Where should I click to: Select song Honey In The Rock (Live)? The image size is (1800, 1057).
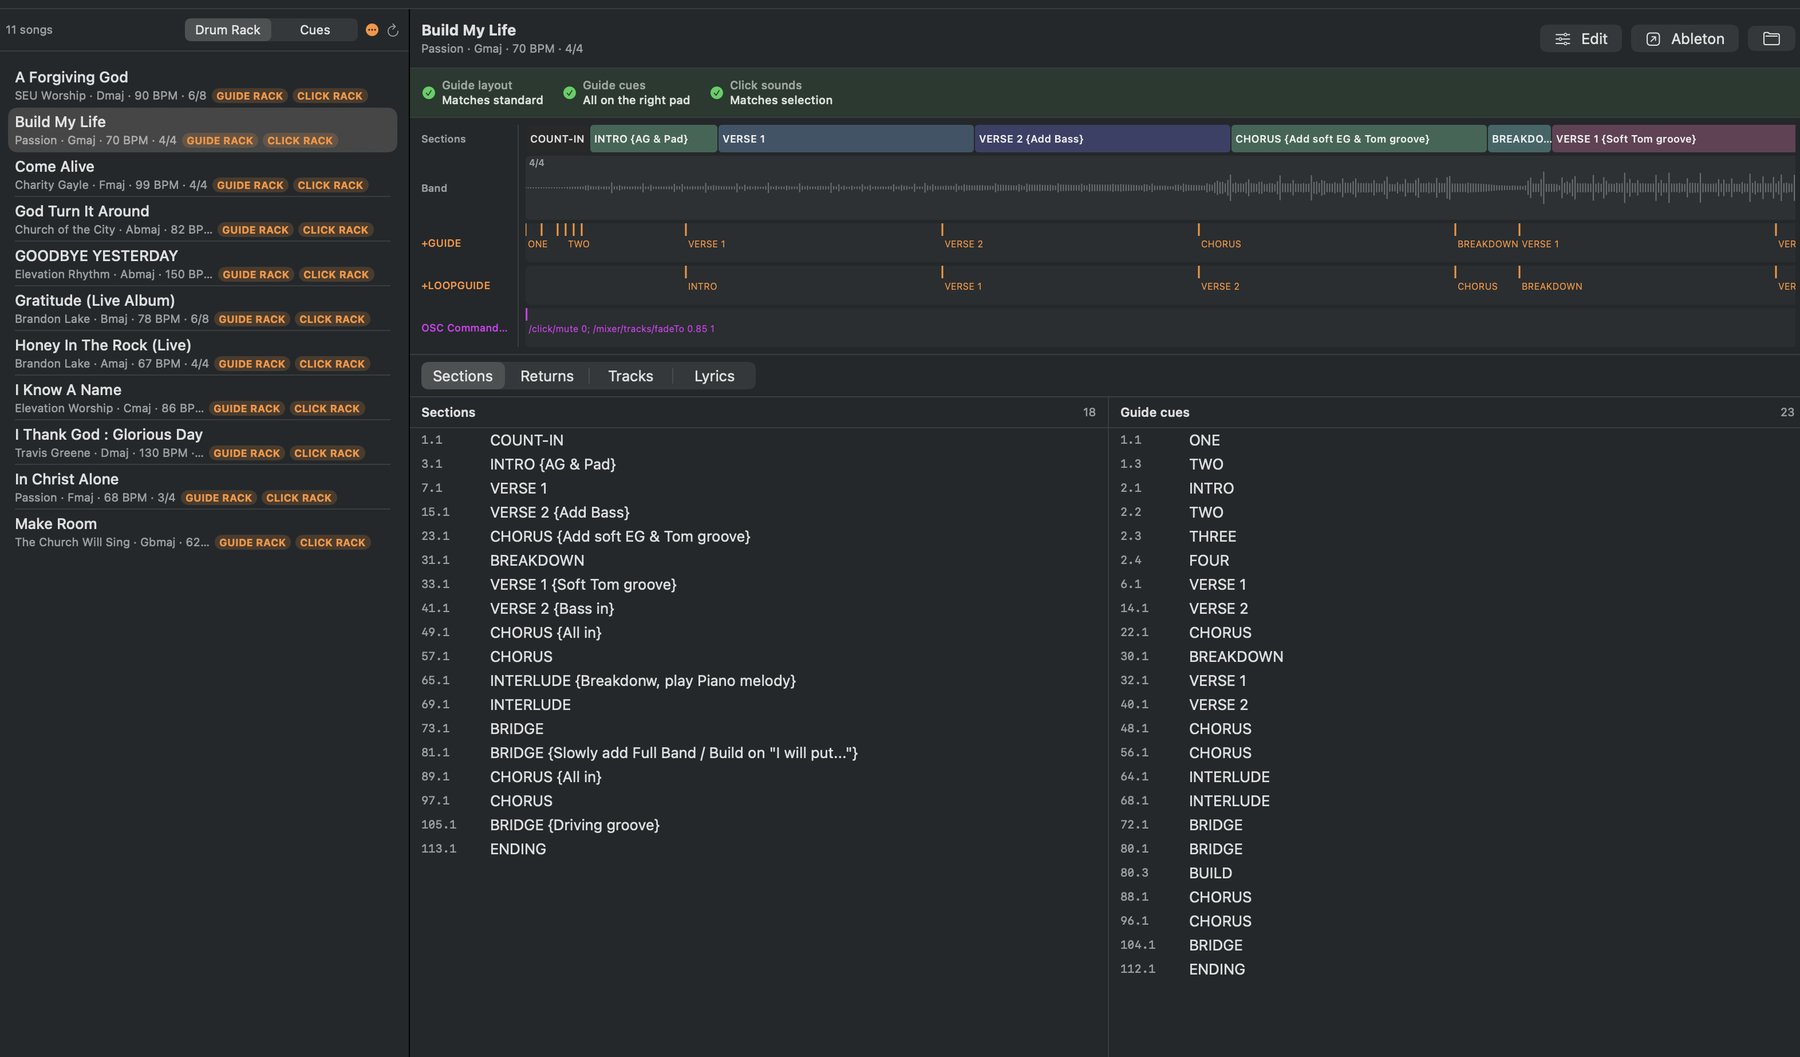pyautogui.click(x=202, y=354)
